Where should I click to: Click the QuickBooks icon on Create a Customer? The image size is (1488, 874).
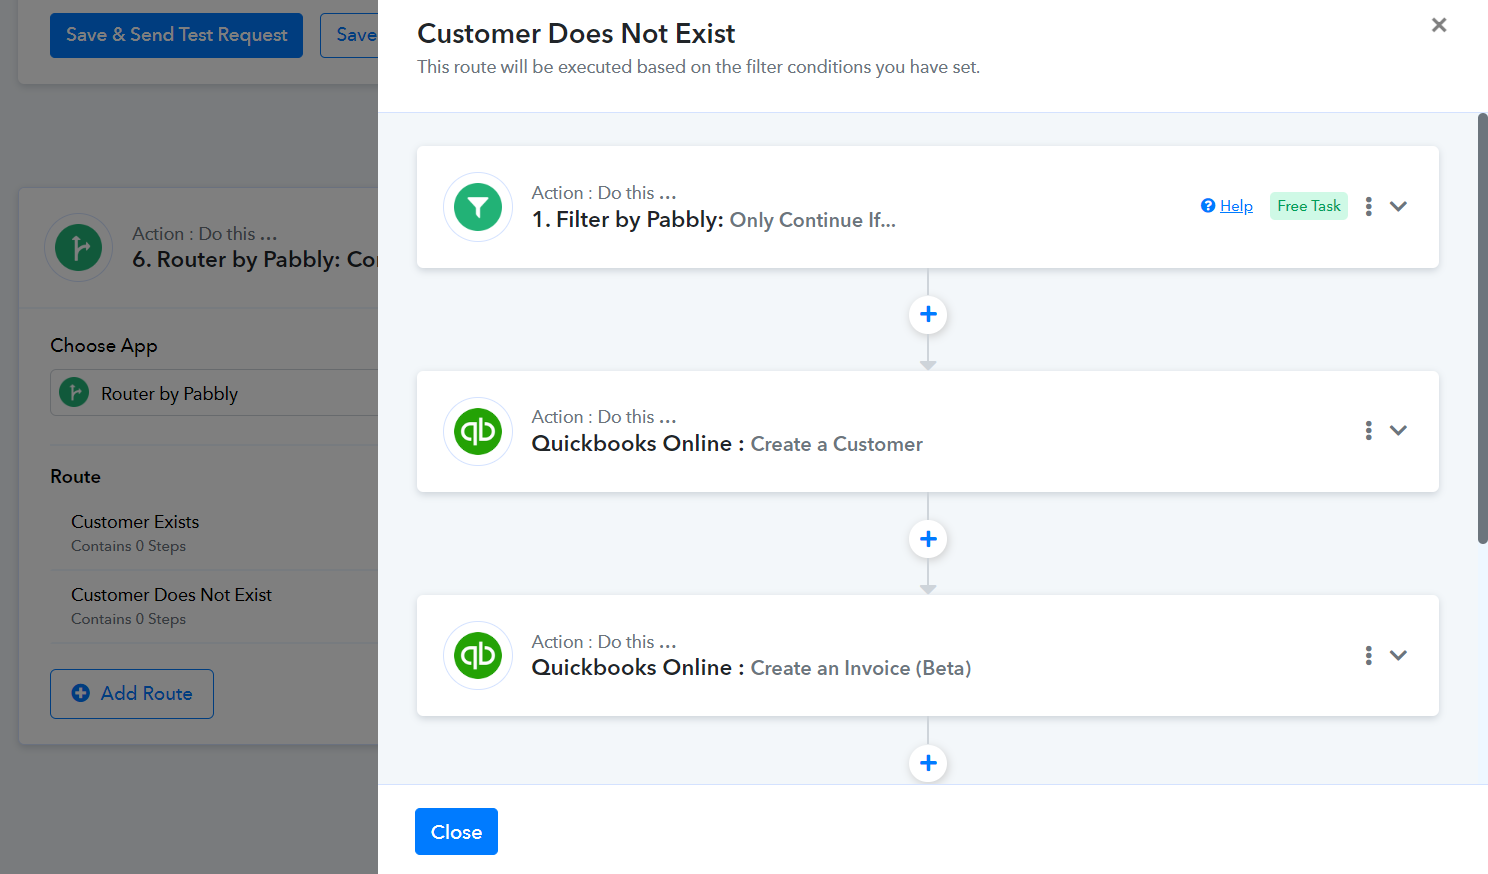click(478, 431)
